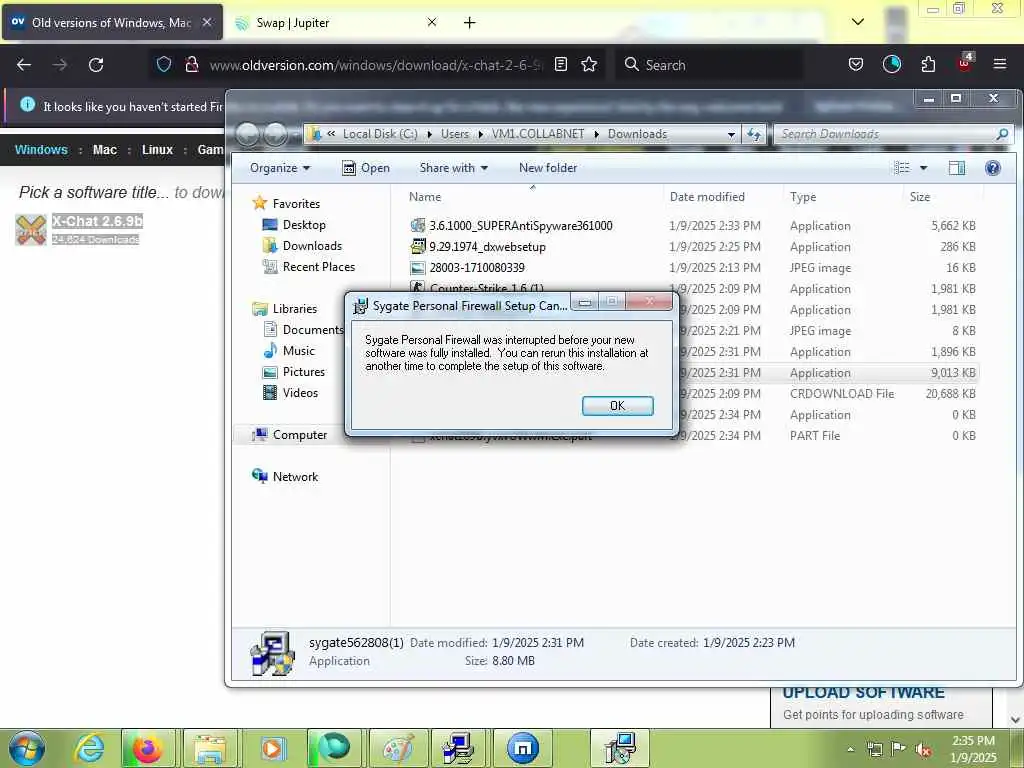Open the view options dropdown arrow
1024x768 pixels.
point(923,168)
